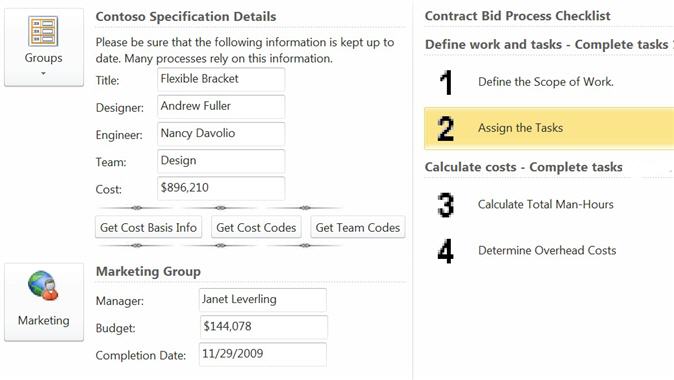This screenshot has width=674, height=380.
Task: Click Get Cost Basis Info button
Action: 148,227
